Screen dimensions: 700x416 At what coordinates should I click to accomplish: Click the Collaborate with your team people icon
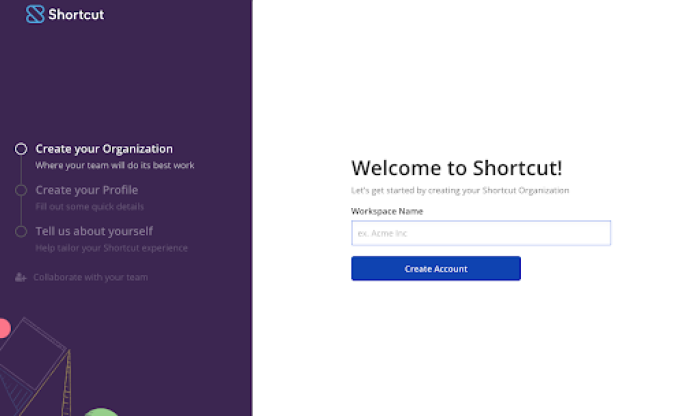point(21,277)
